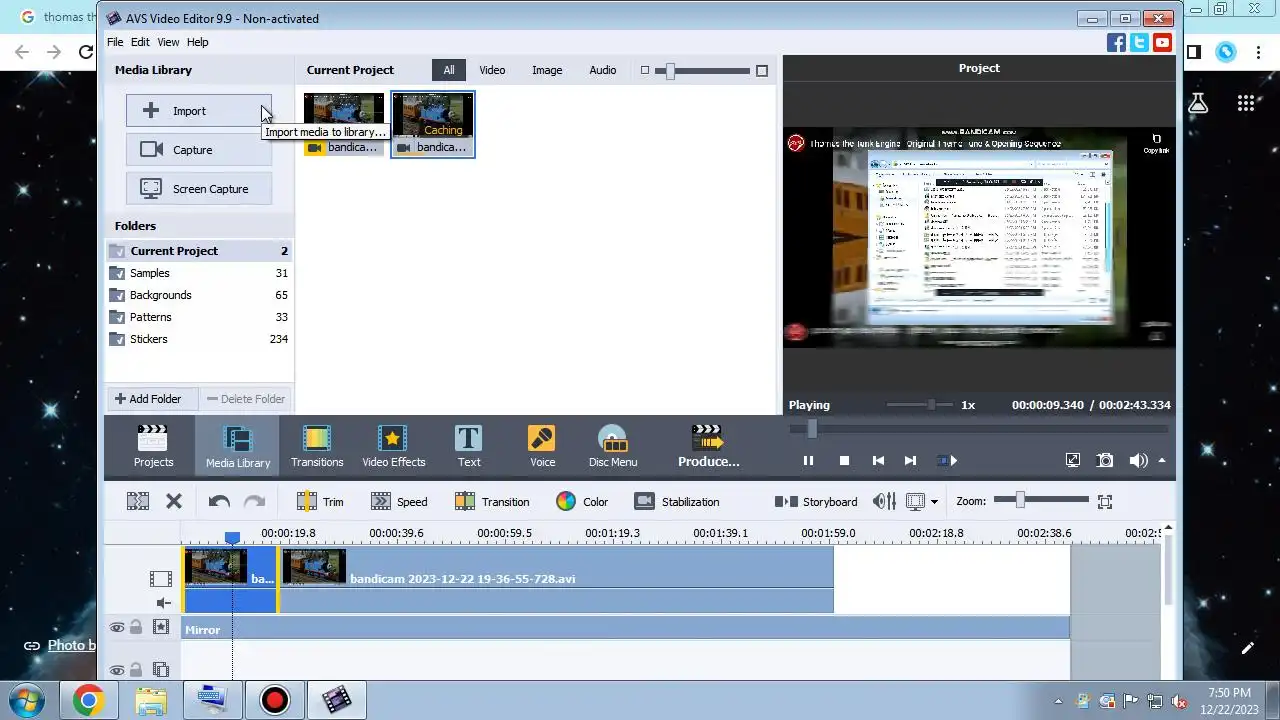Image resolution: width=1280 pixels, height=720 pixels.
Task: Click the Import media button
Action: (x=199, y=111)
